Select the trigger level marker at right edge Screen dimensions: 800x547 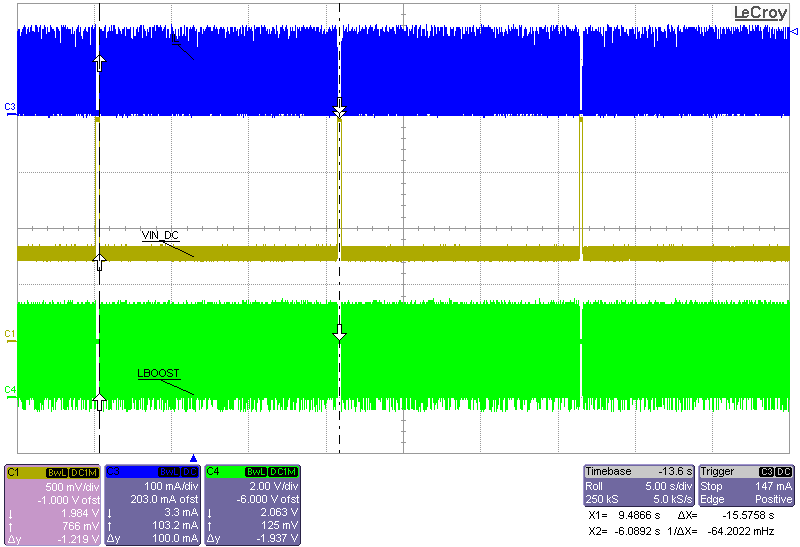(794, 32)
